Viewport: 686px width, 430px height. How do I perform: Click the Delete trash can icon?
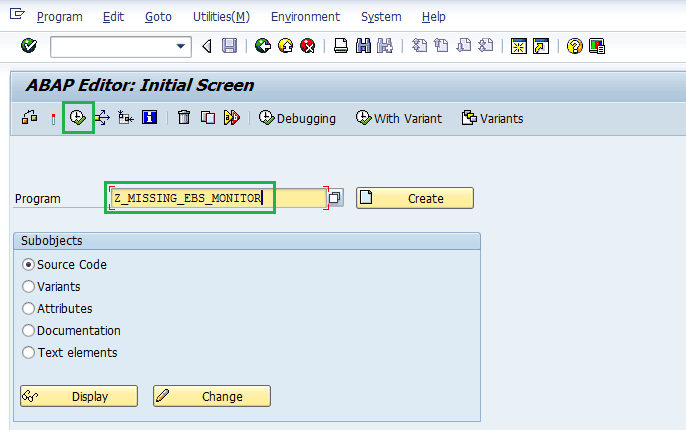click(184, 118)
